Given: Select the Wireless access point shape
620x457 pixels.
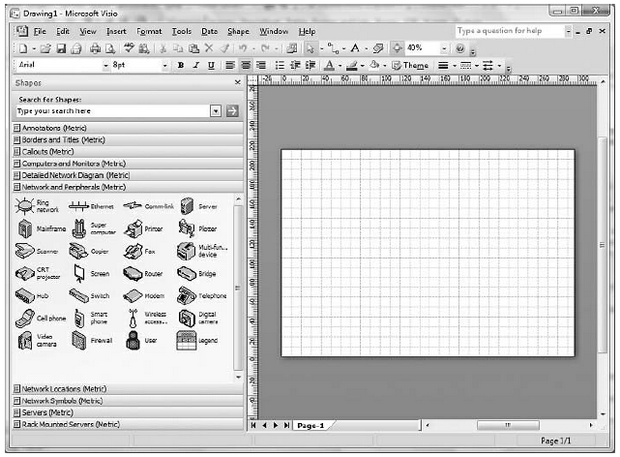Looking at the screenshot, I should (134, 318).
